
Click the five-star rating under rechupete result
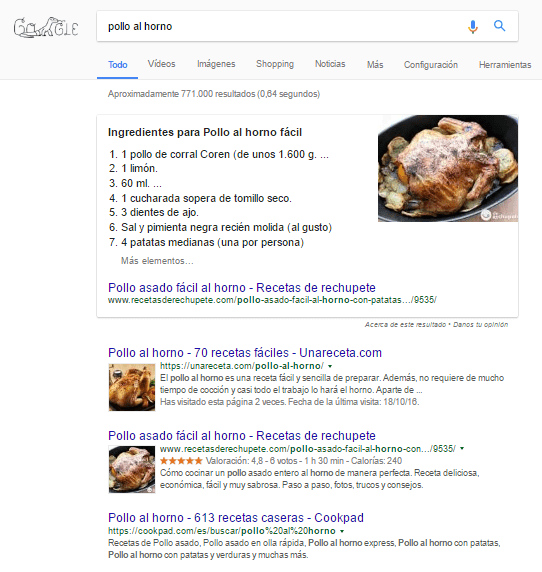coord(181,461)
